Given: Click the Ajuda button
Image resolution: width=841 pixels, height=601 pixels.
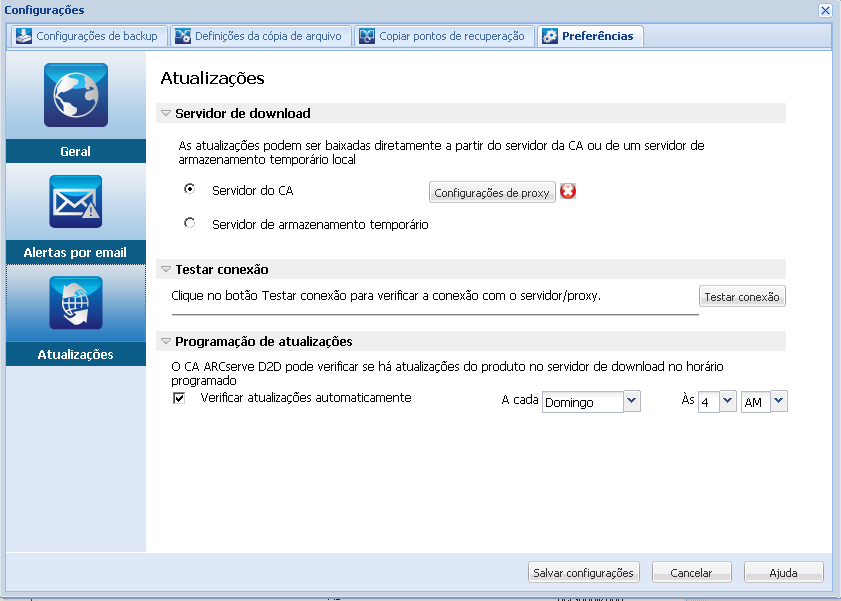Looking at the screenshot, I should pyautogui.click(x=783, y=572).
